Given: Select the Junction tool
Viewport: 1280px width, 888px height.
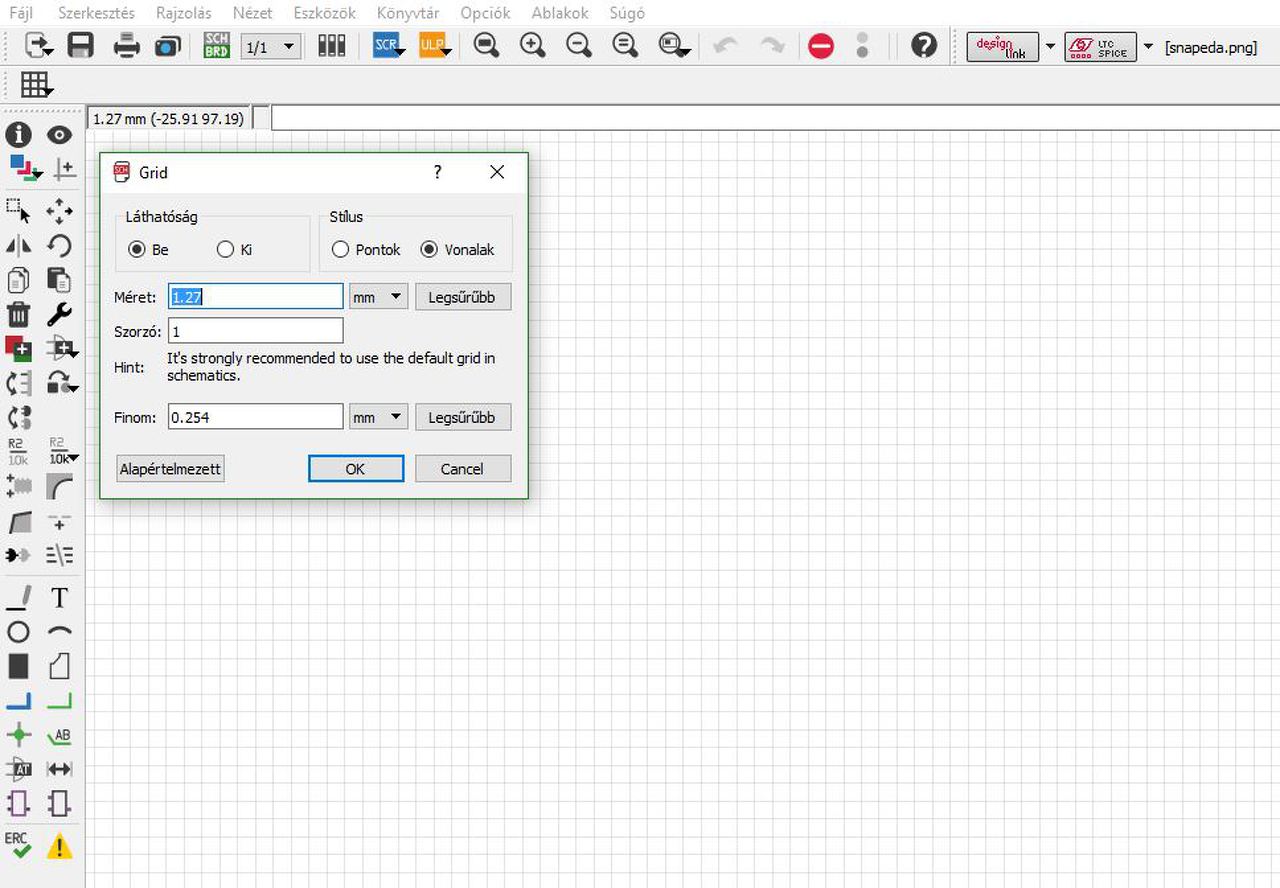Looking at the screenshot, I should (19, 736).
